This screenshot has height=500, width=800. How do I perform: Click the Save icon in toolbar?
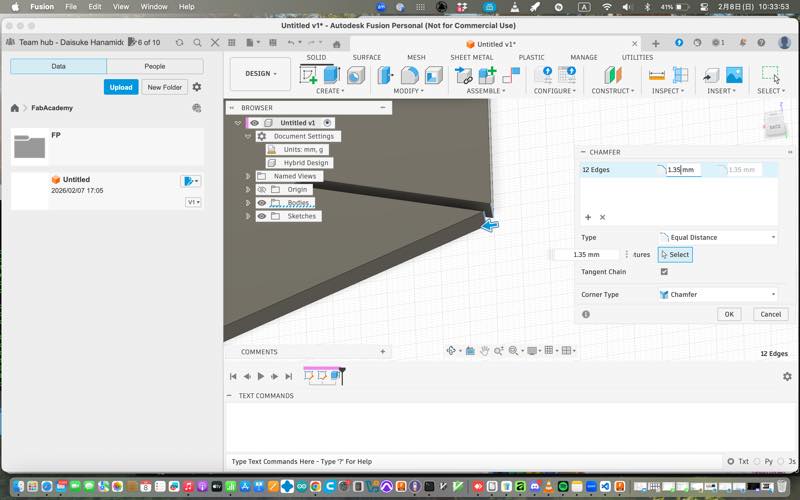click(272, 42)
